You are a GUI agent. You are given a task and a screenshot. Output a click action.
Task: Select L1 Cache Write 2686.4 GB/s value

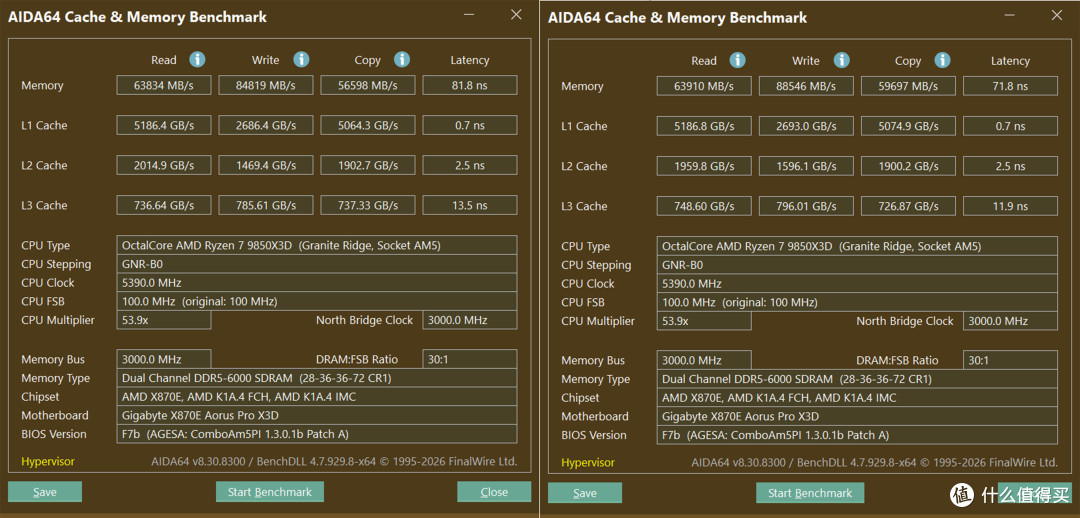point(266,125)
